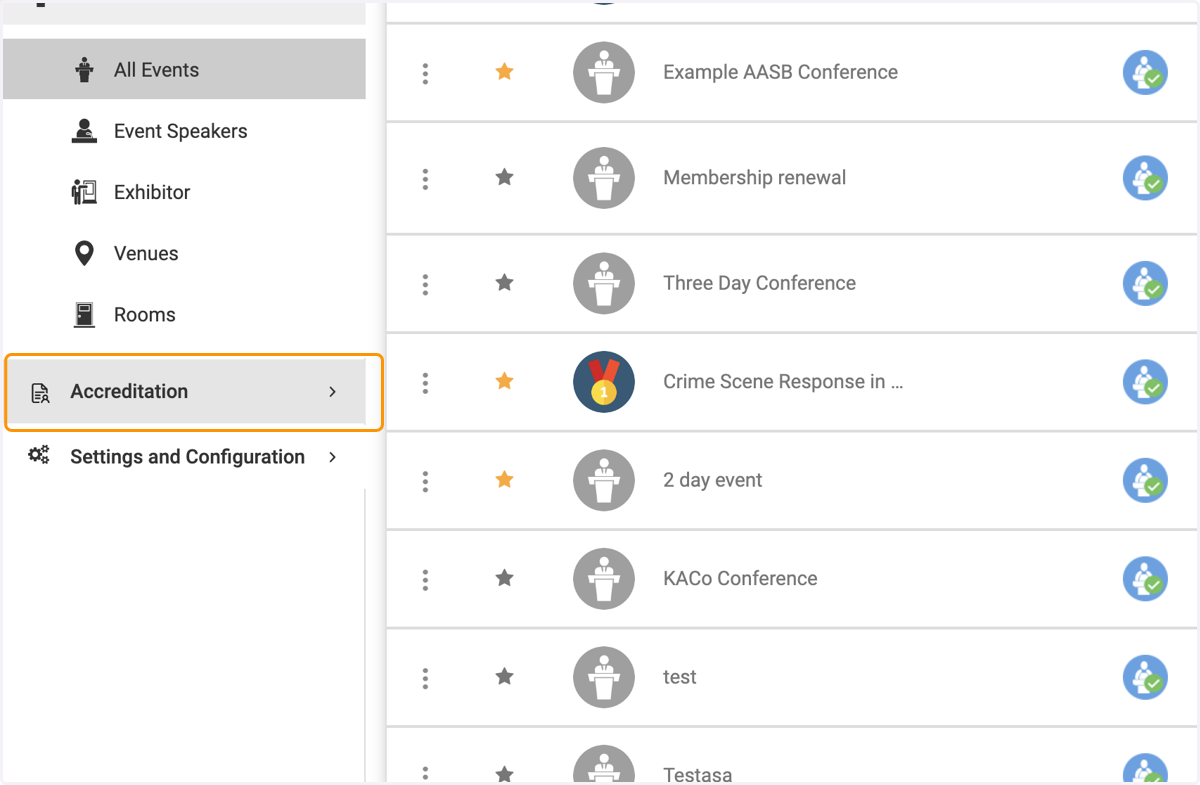Click Three Day Conference podium avatar

tap(604, 283)
